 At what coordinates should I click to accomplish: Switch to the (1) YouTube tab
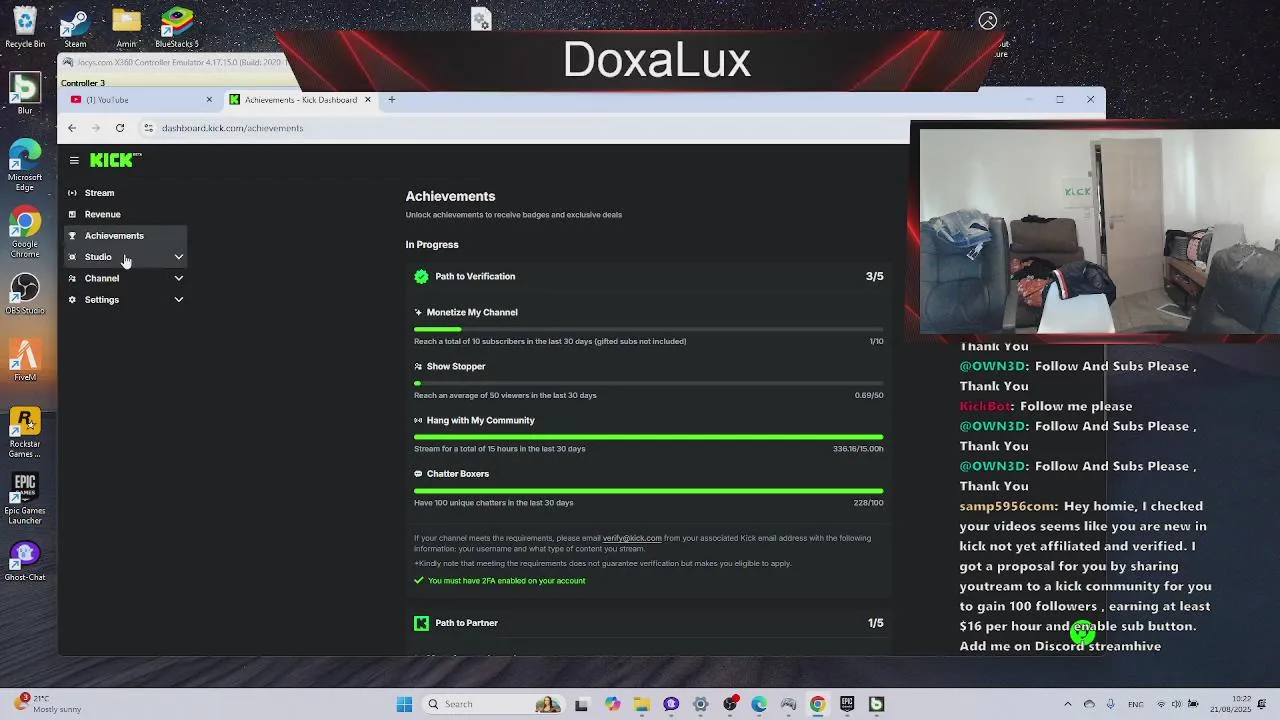(140, 100)
